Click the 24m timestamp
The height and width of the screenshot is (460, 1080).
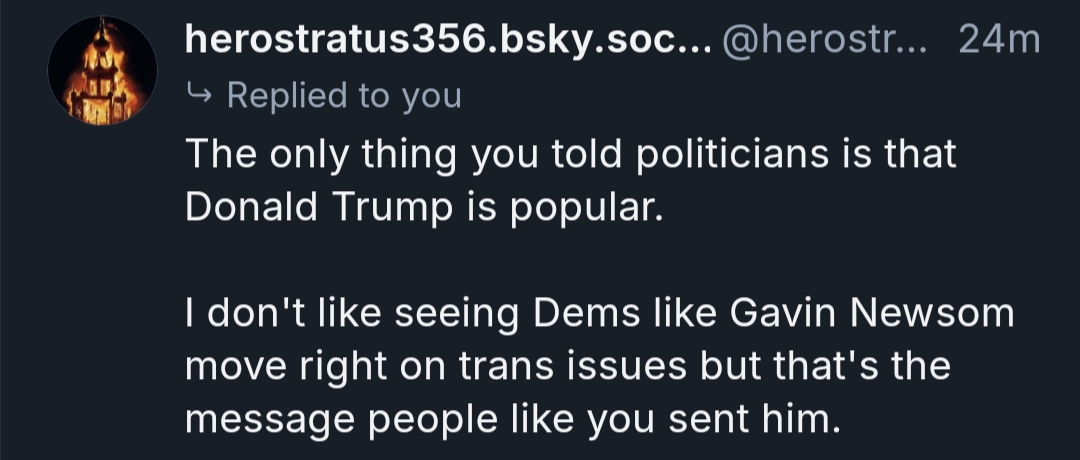tap(998, 40)
